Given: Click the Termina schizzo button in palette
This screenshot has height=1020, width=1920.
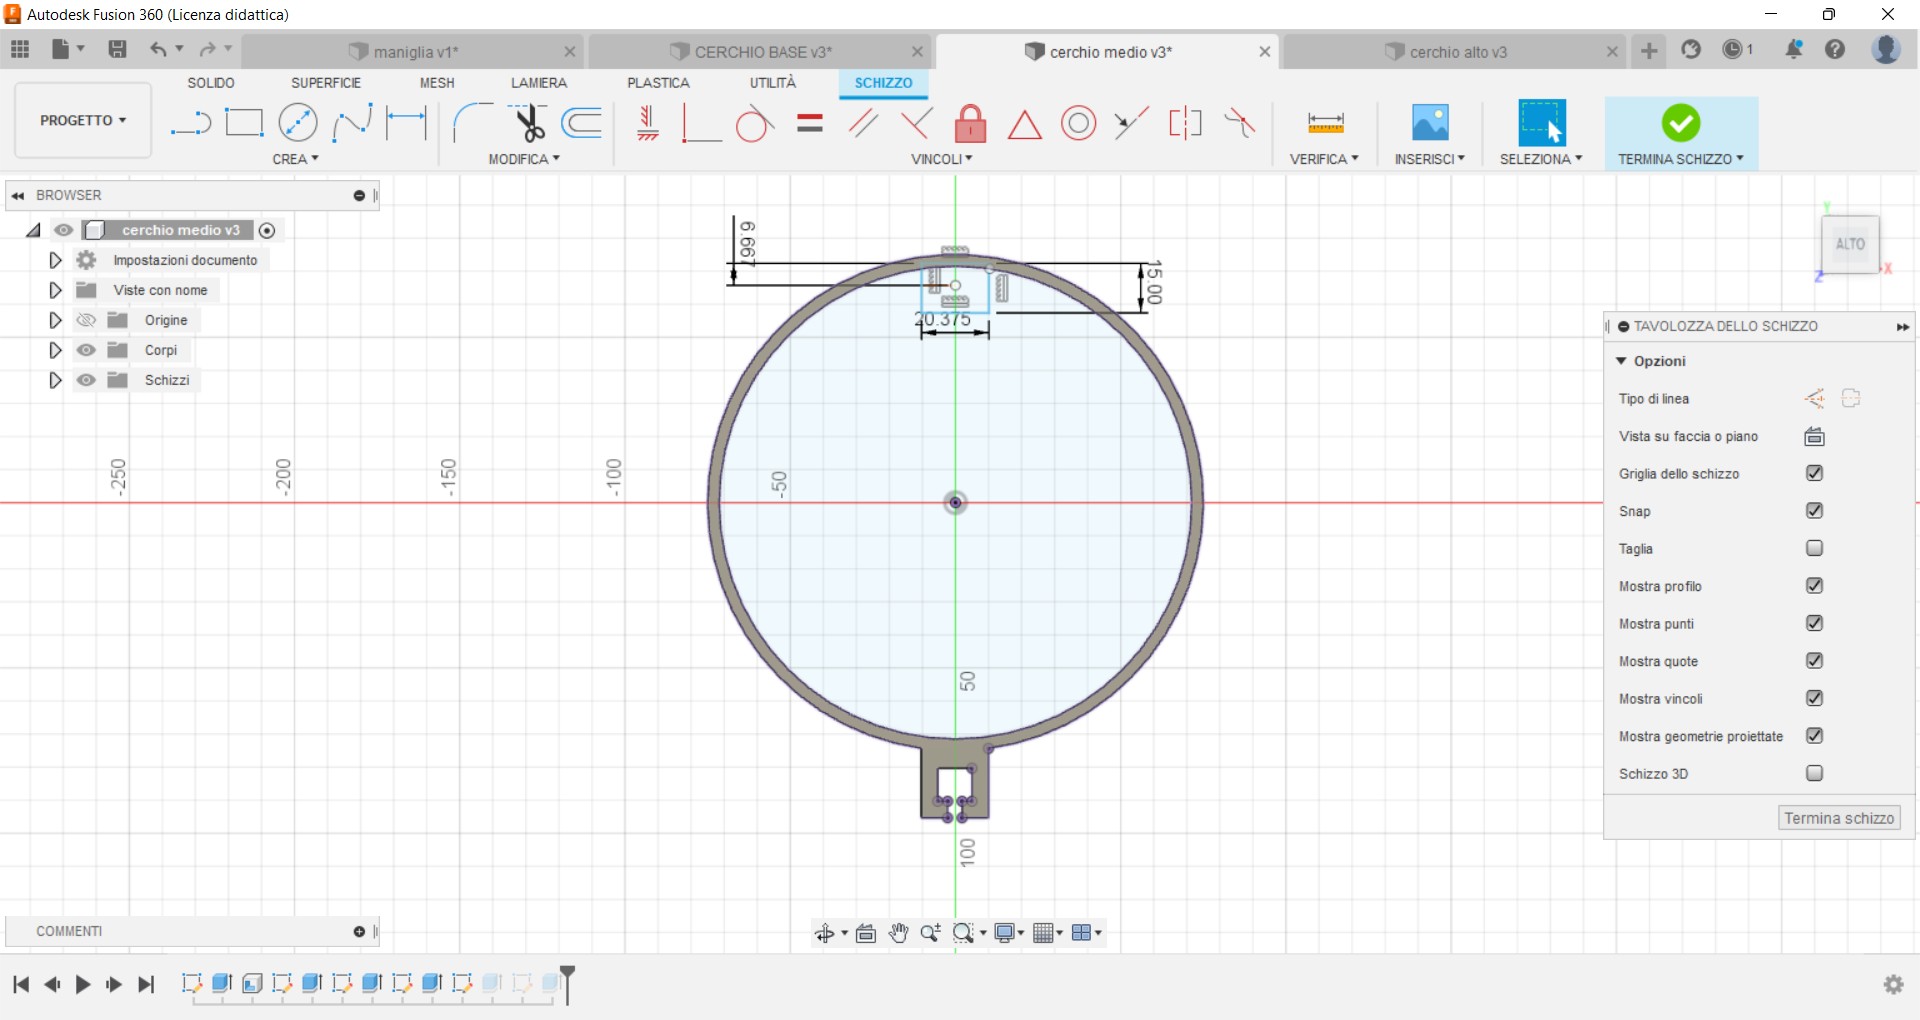Looking at the screenshot, I should click(x=1838, y=817).
